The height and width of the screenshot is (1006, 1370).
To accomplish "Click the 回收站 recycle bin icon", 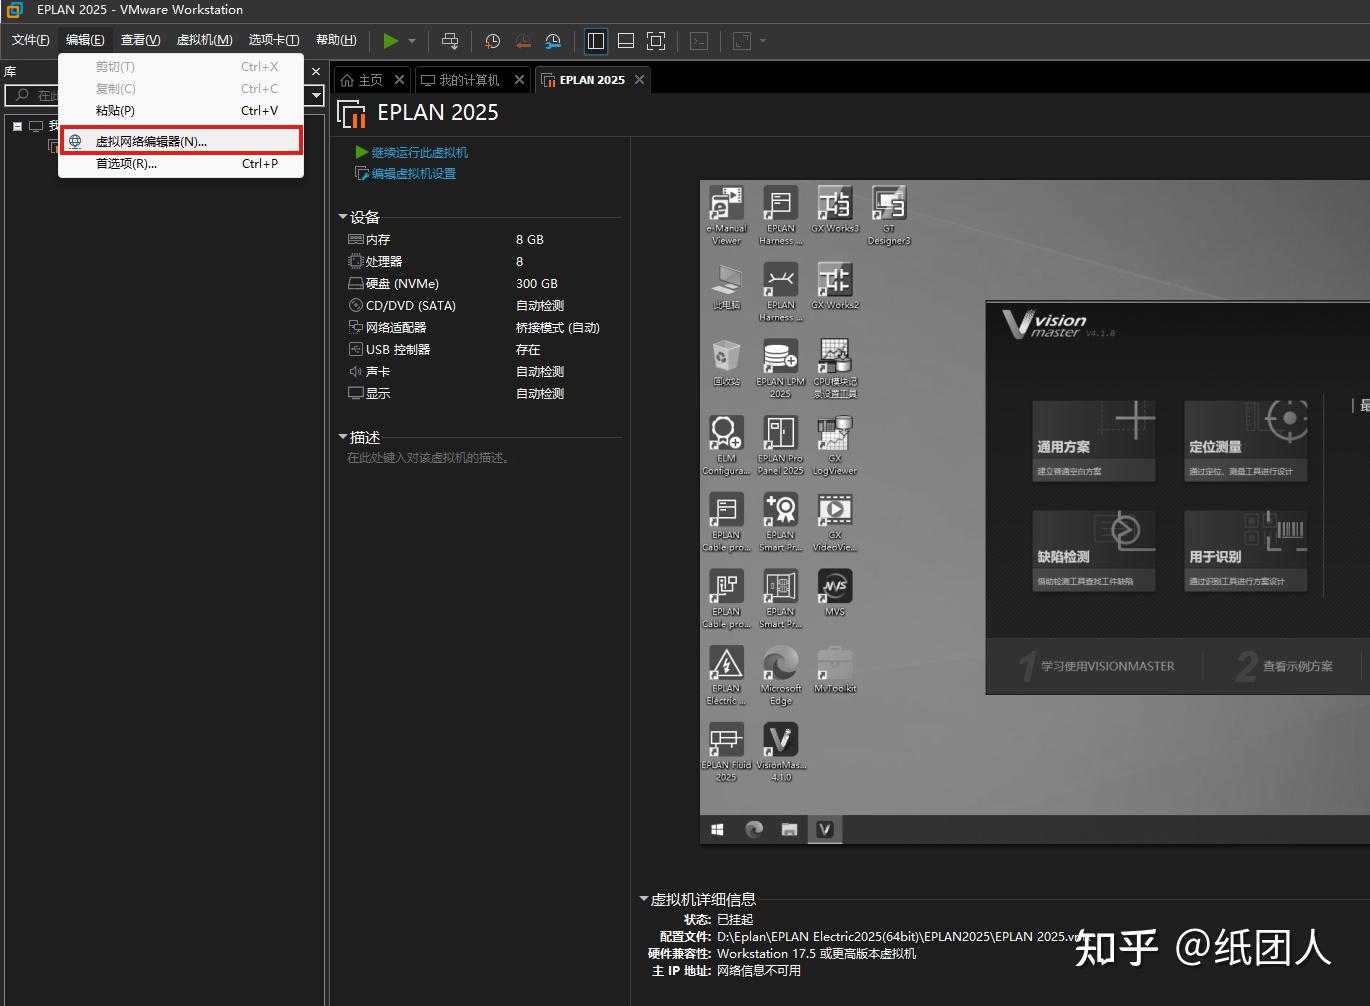I will pyautogui.click(x=726, y=363).
